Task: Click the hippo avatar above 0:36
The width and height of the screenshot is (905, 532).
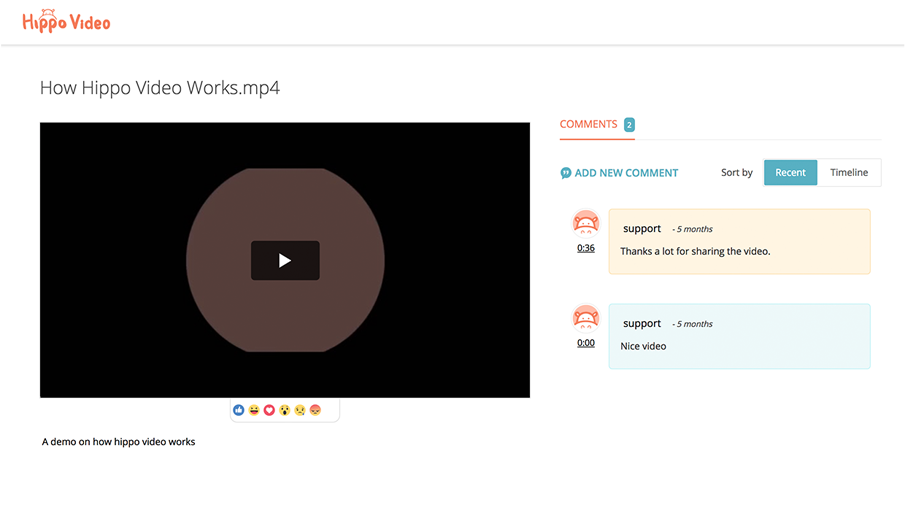Action: [586, 223]
